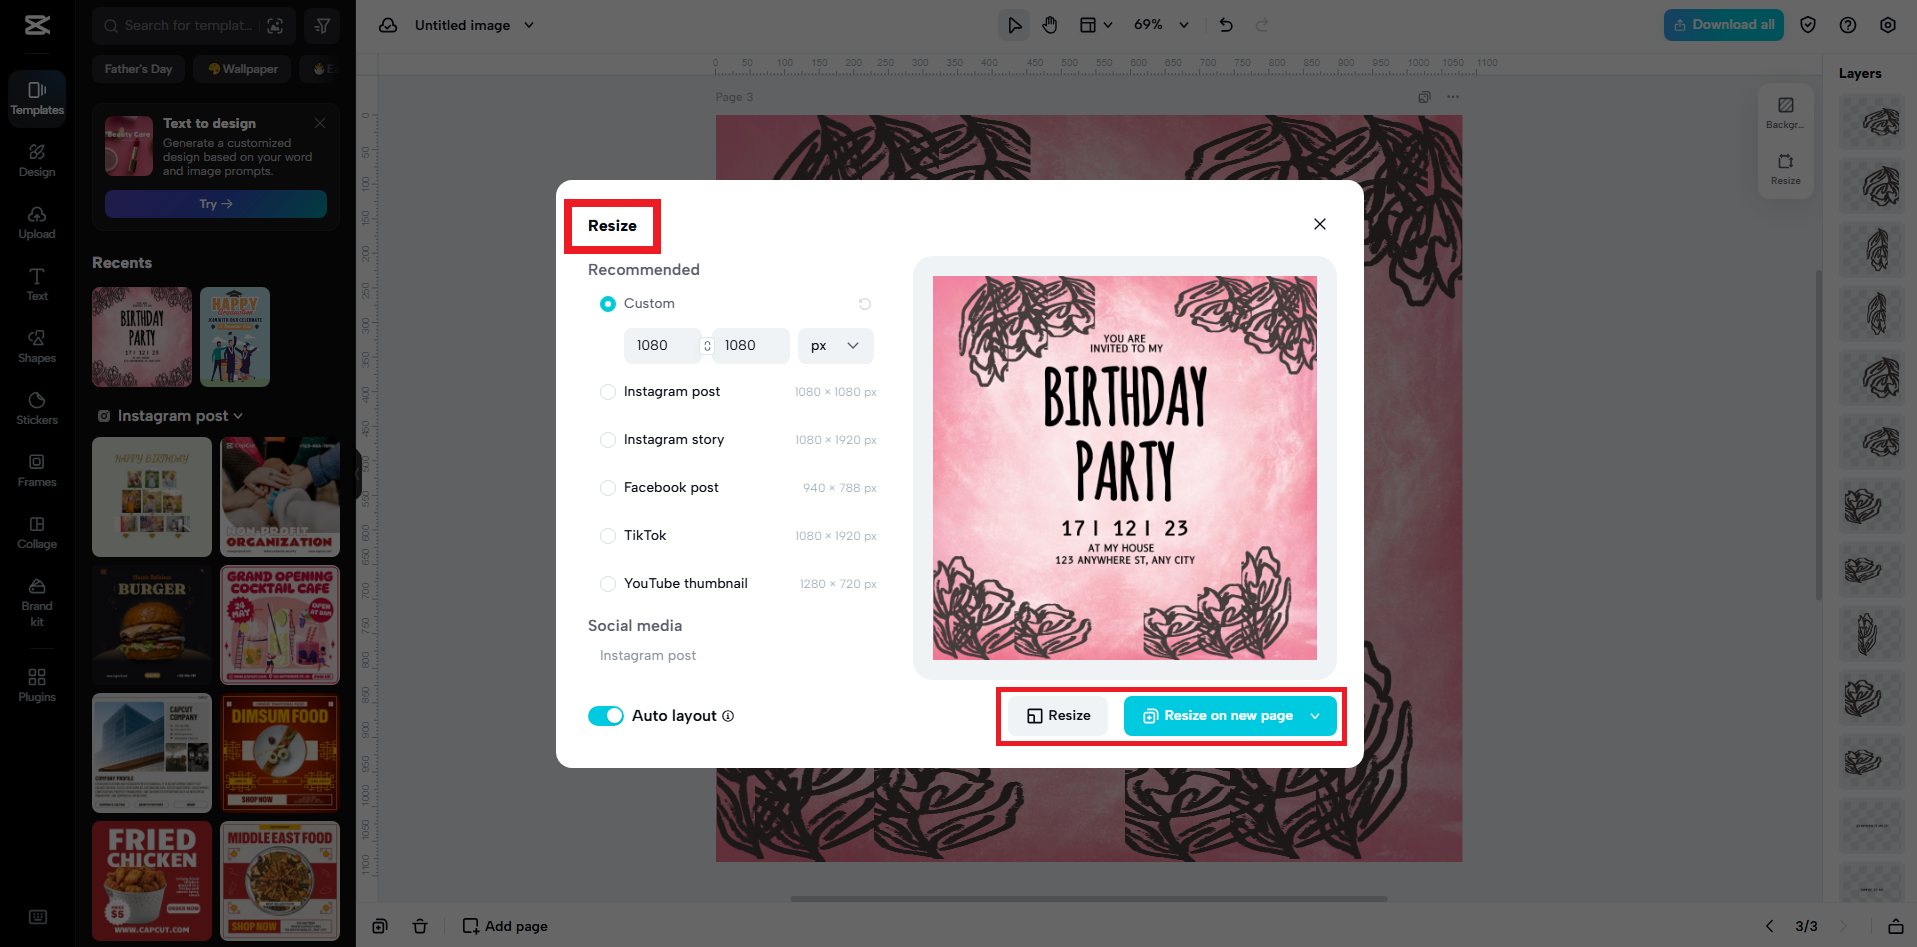Dismiss the Text to design card
The width and height of the screenshot is (1917, 947).
click(x=320, y=123)
